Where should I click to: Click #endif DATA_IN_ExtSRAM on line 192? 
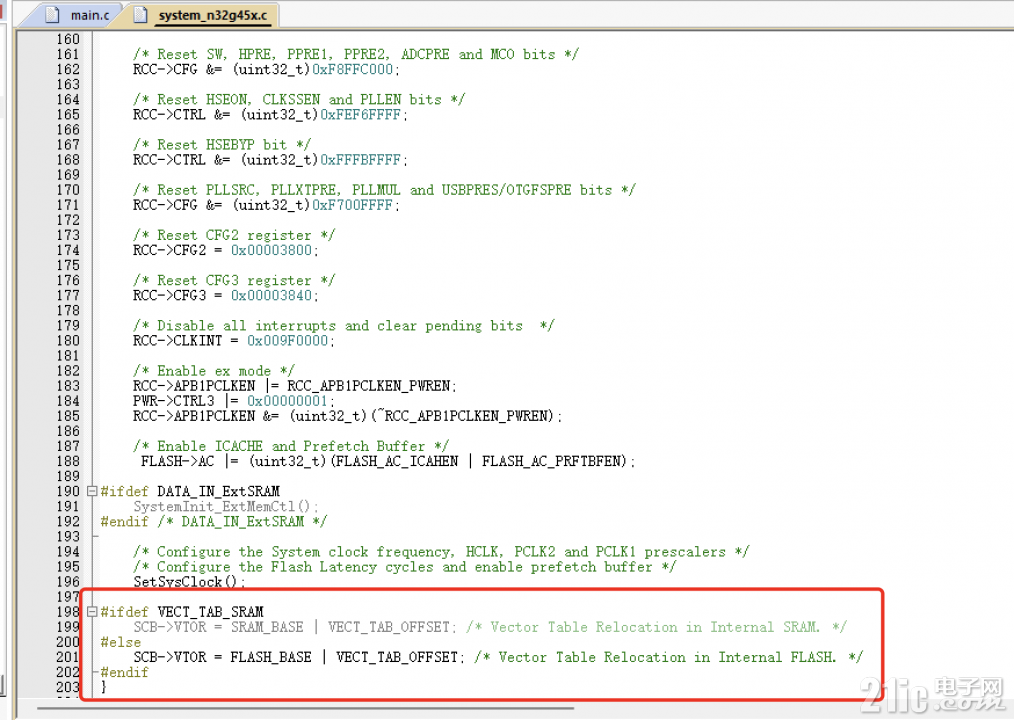[214, 521]
